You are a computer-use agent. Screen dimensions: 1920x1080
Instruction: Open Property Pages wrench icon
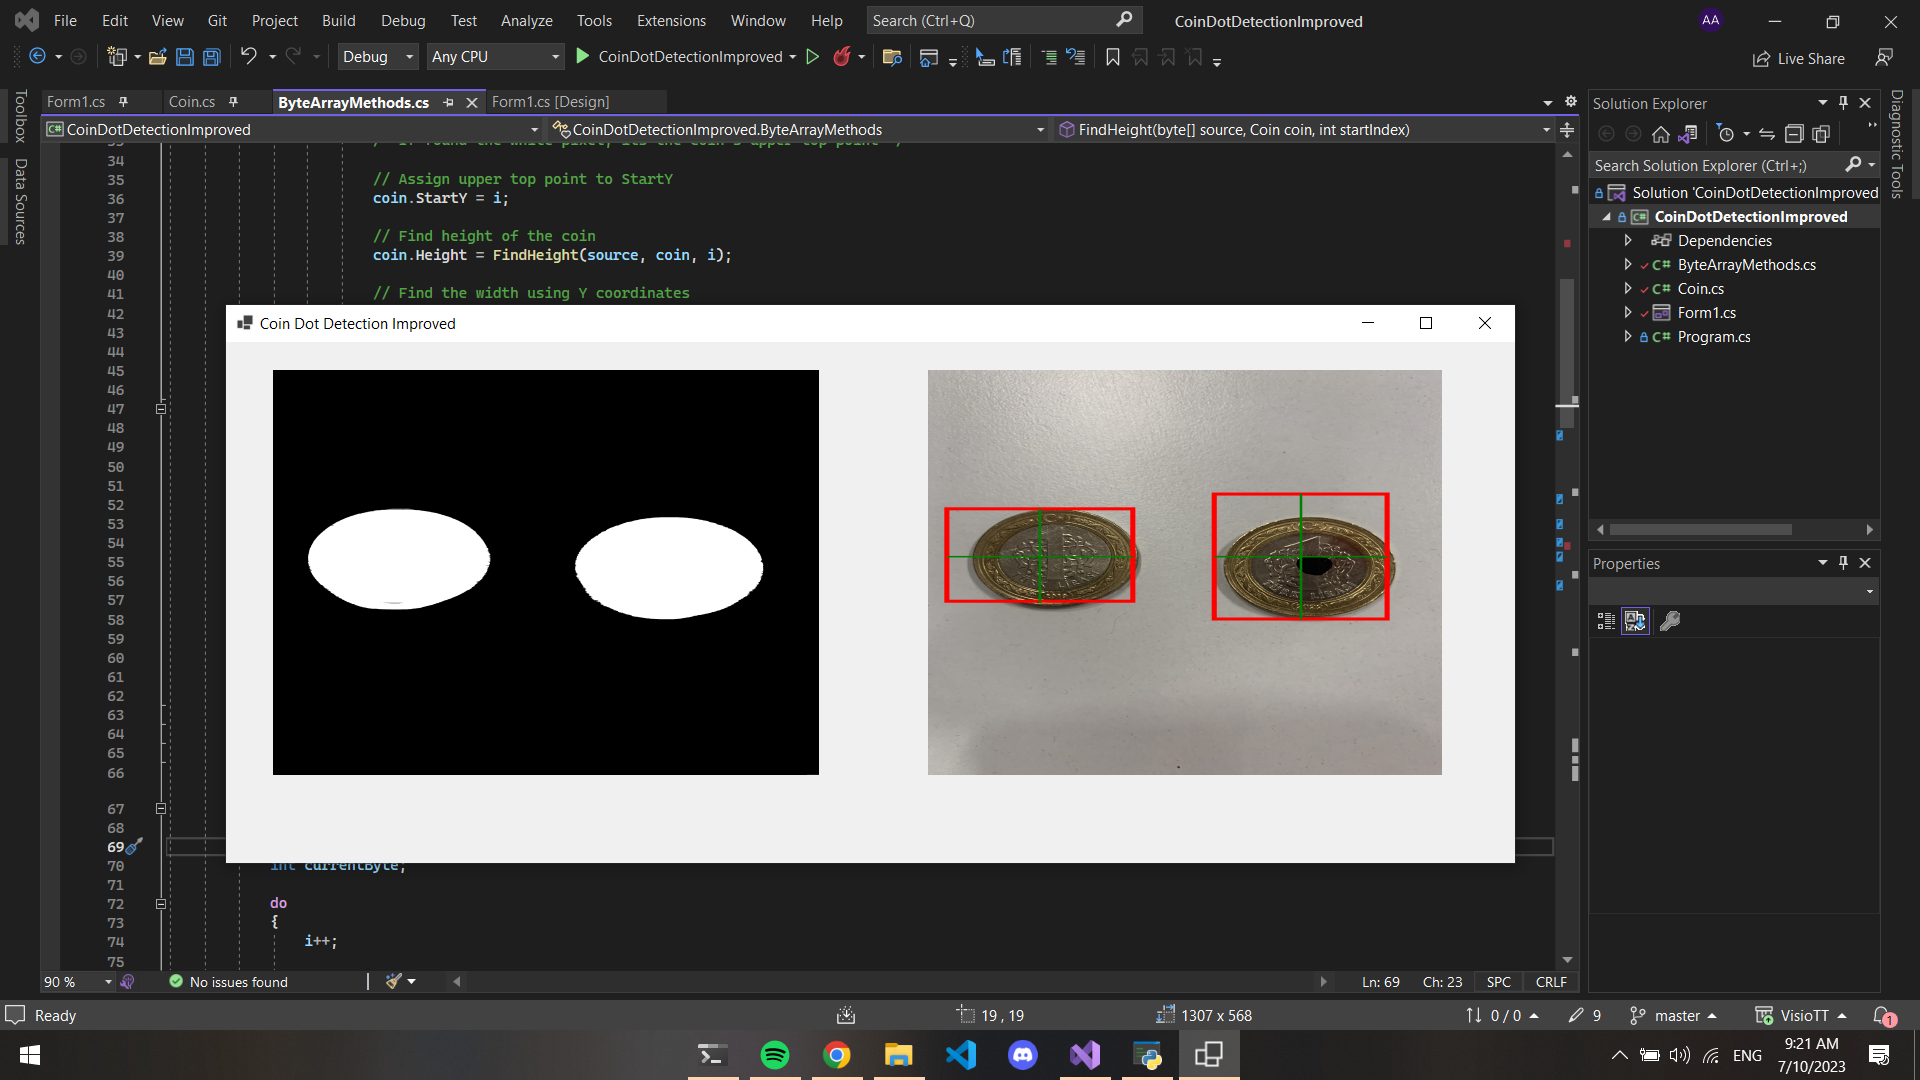point(1670,621)
